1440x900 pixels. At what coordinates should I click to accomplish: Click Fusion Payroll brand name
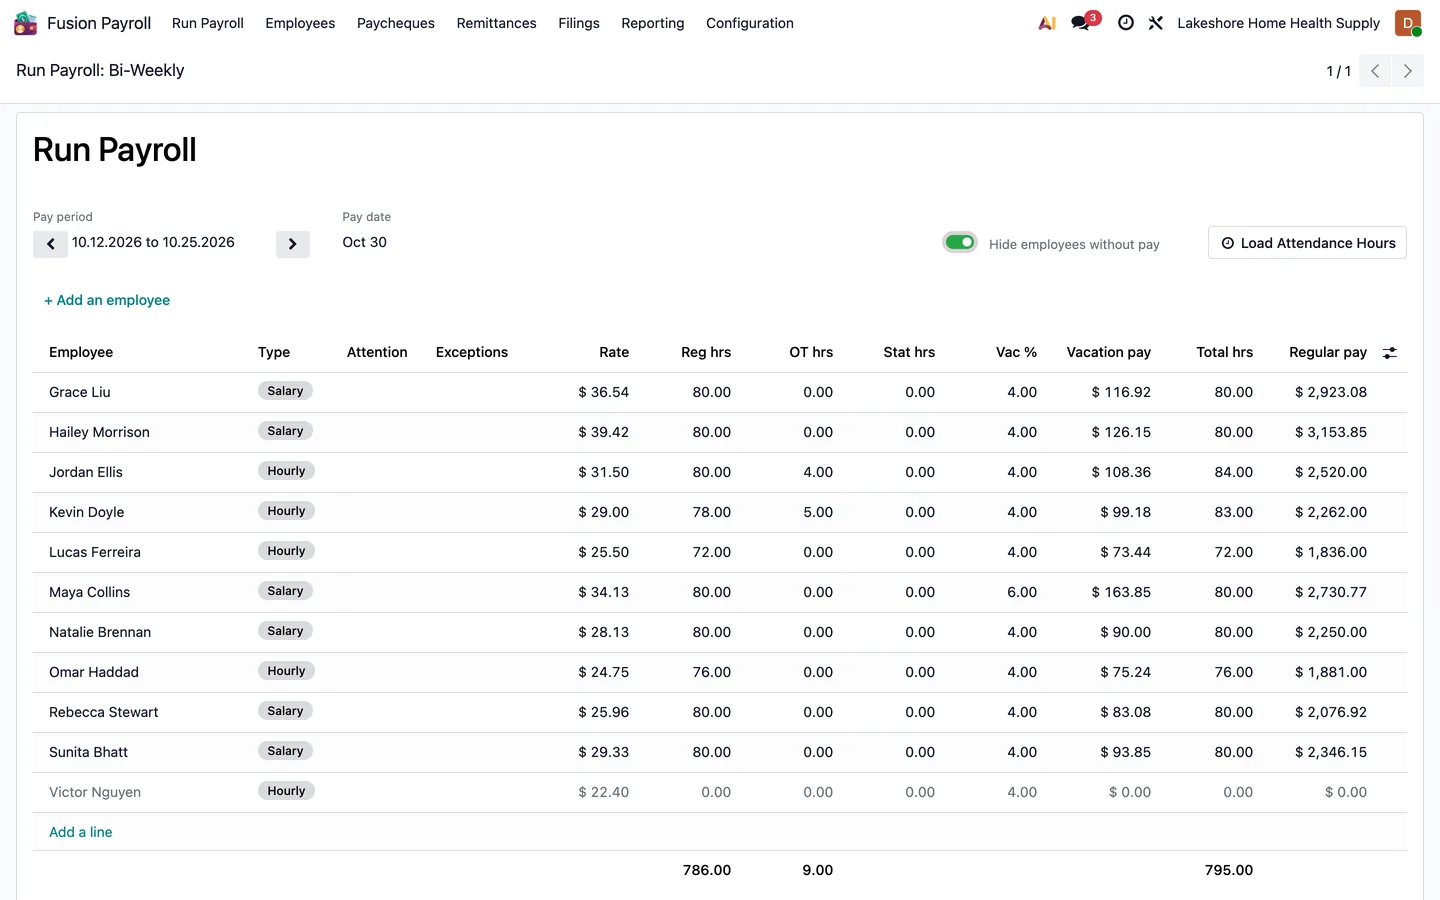[x=99, y=23]
